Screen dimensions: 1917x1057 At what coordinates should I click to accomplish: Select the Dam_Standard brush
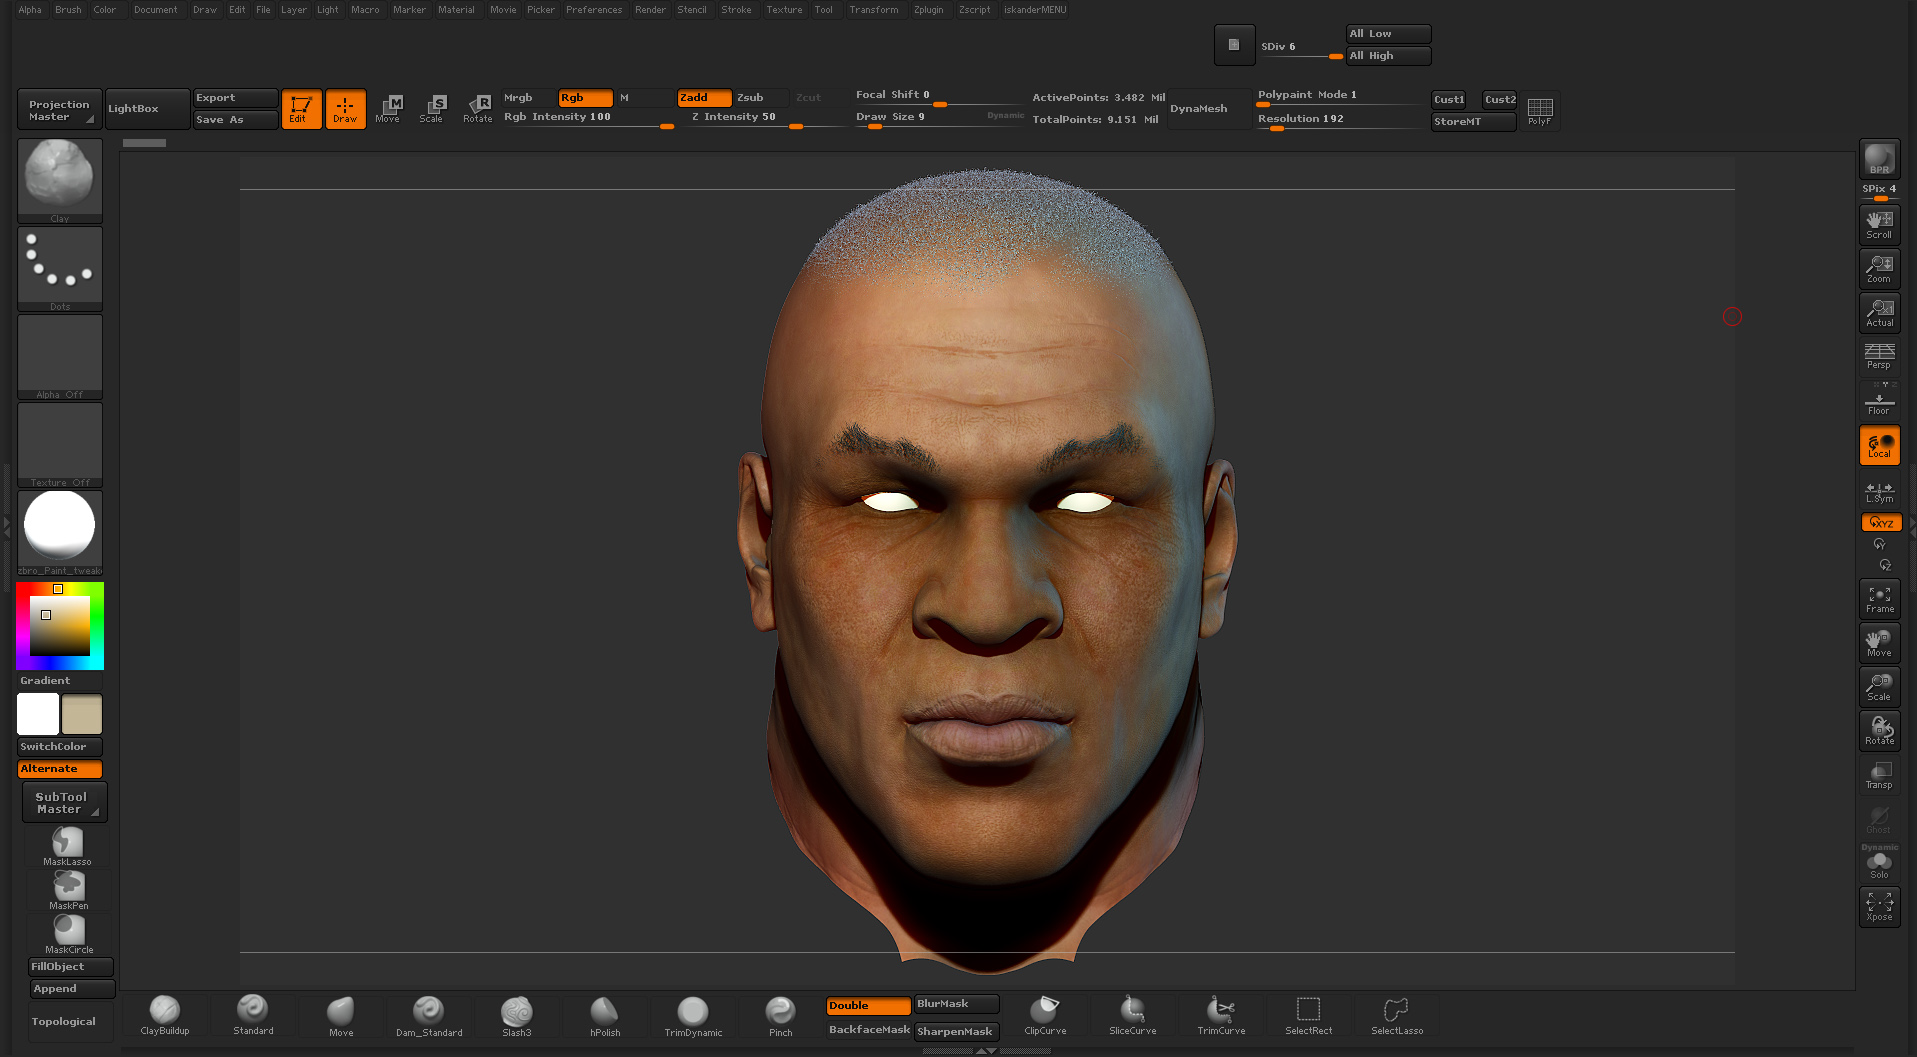[429, 1014]
